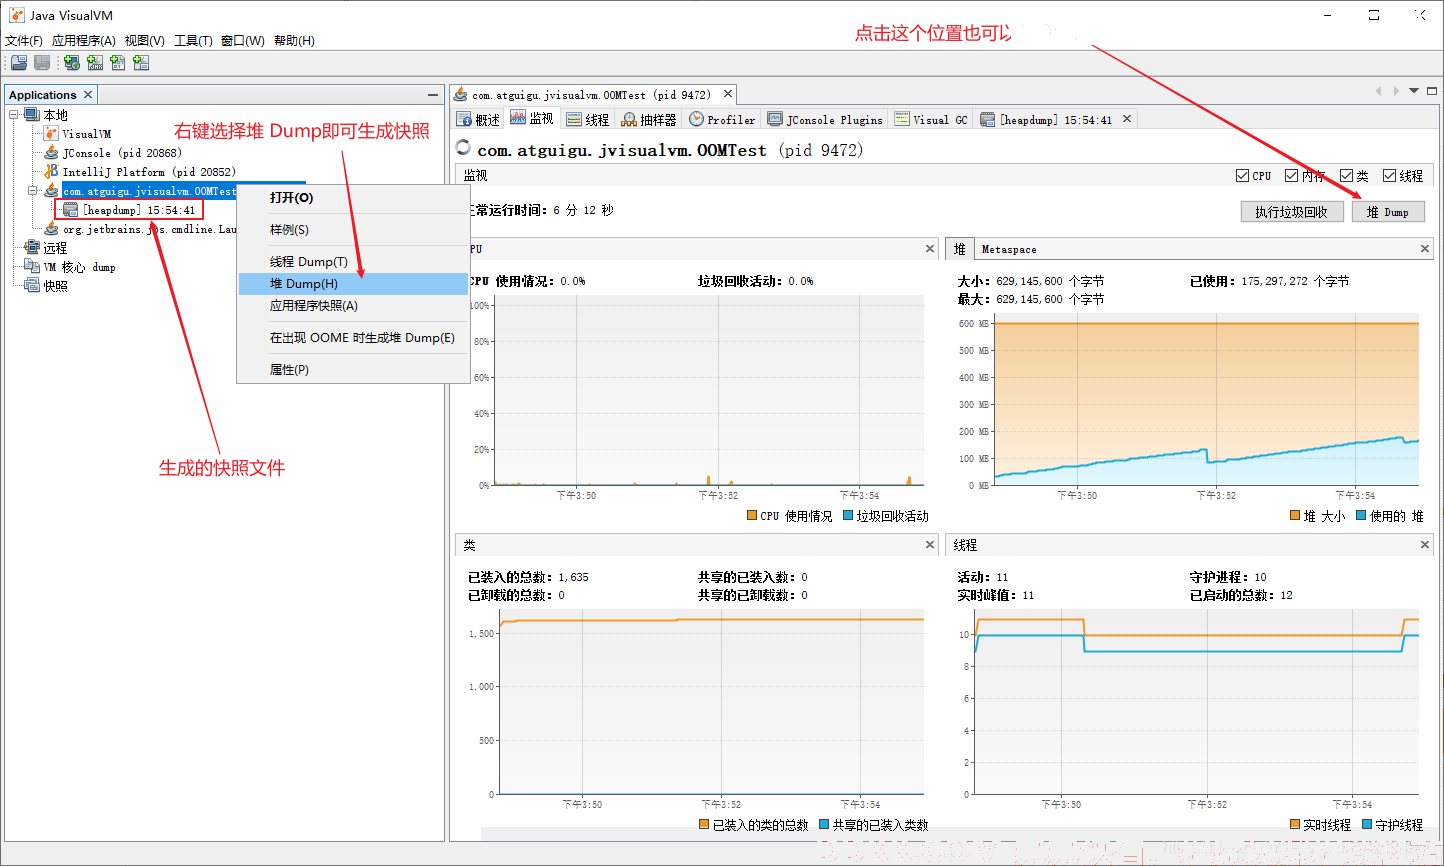Uncheck the 线程 threads checkbox
The image size is (1444, 866).
pos(1389,176)
